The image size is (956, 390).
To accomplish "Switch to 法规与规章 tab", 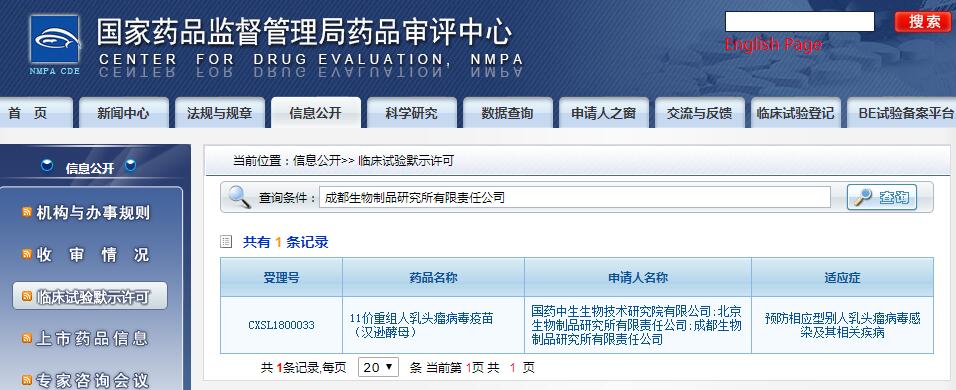I will tap(219, 113).
